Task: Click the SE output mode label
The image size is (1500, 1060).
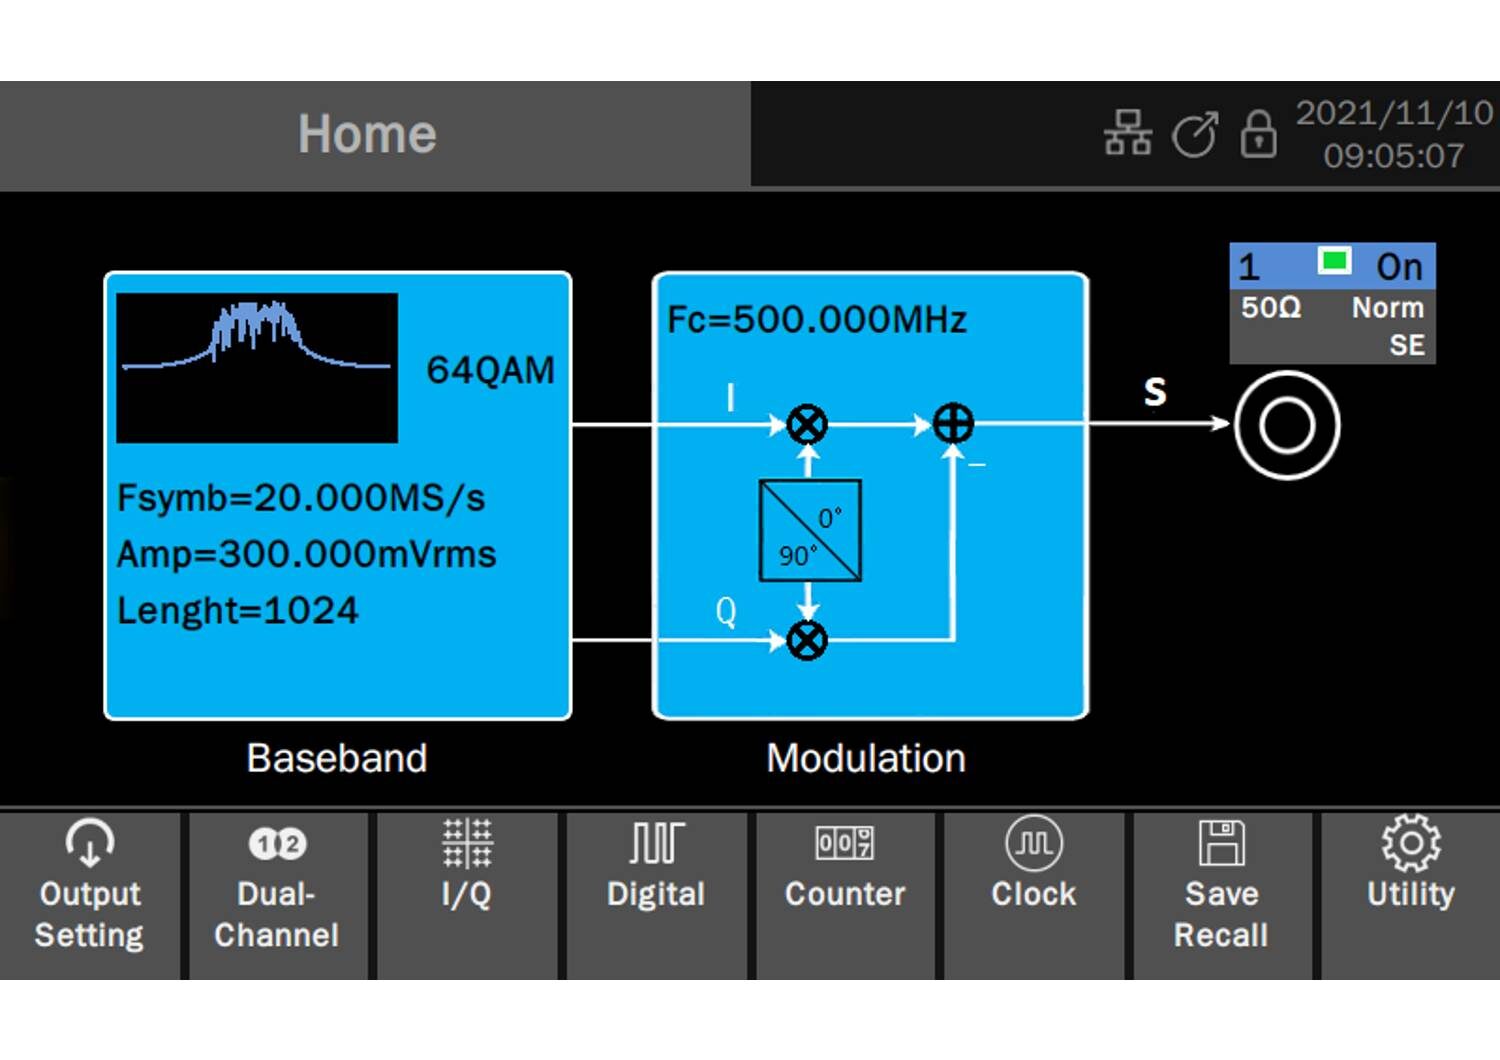Action: [x=1407, y=345]
